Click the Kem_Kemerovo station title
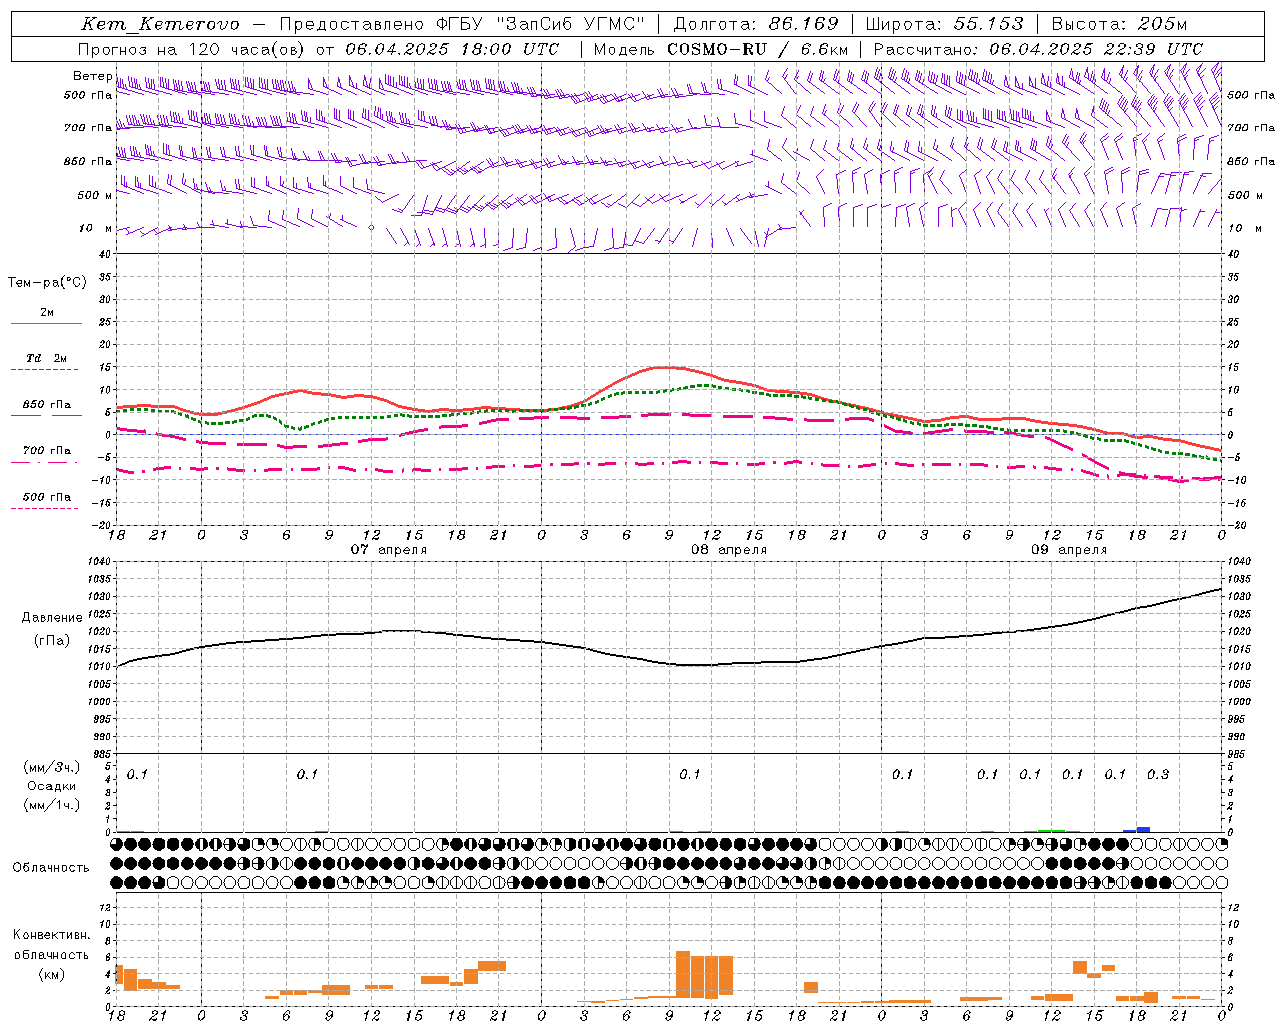 160,24
